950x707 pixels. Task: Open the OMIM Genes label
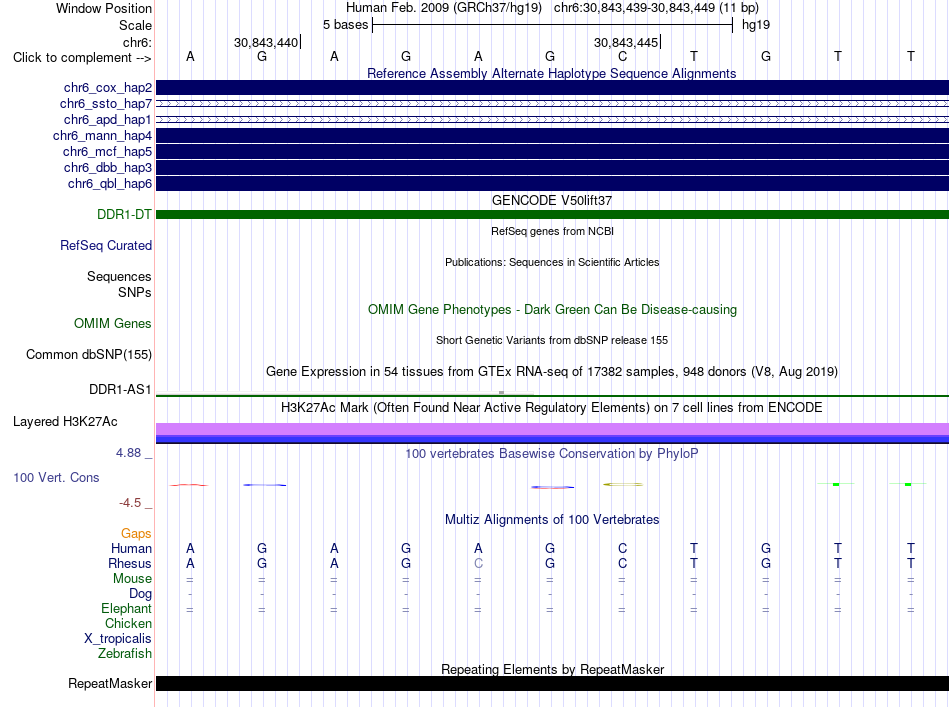pyautogui.click(x=113, y=324)
